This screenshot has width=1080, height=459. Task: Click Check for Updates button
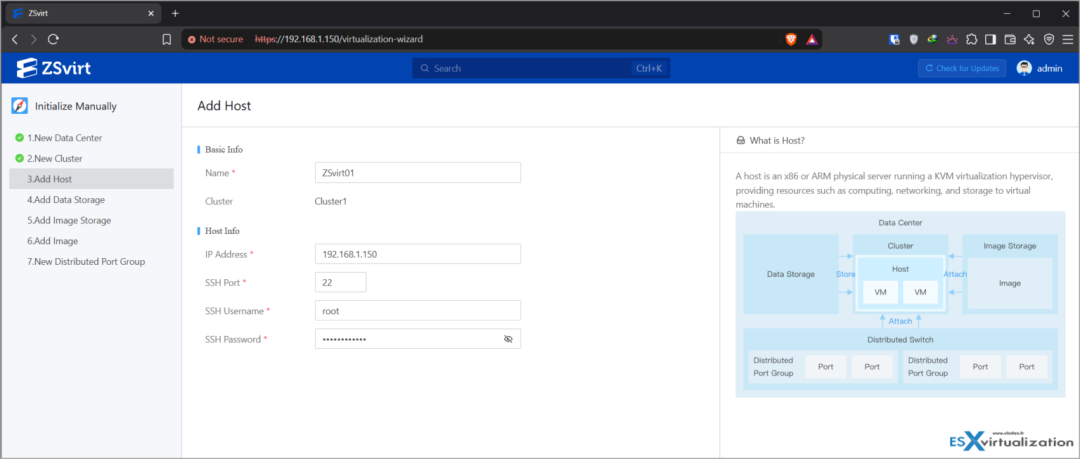[x=962, y=68]
